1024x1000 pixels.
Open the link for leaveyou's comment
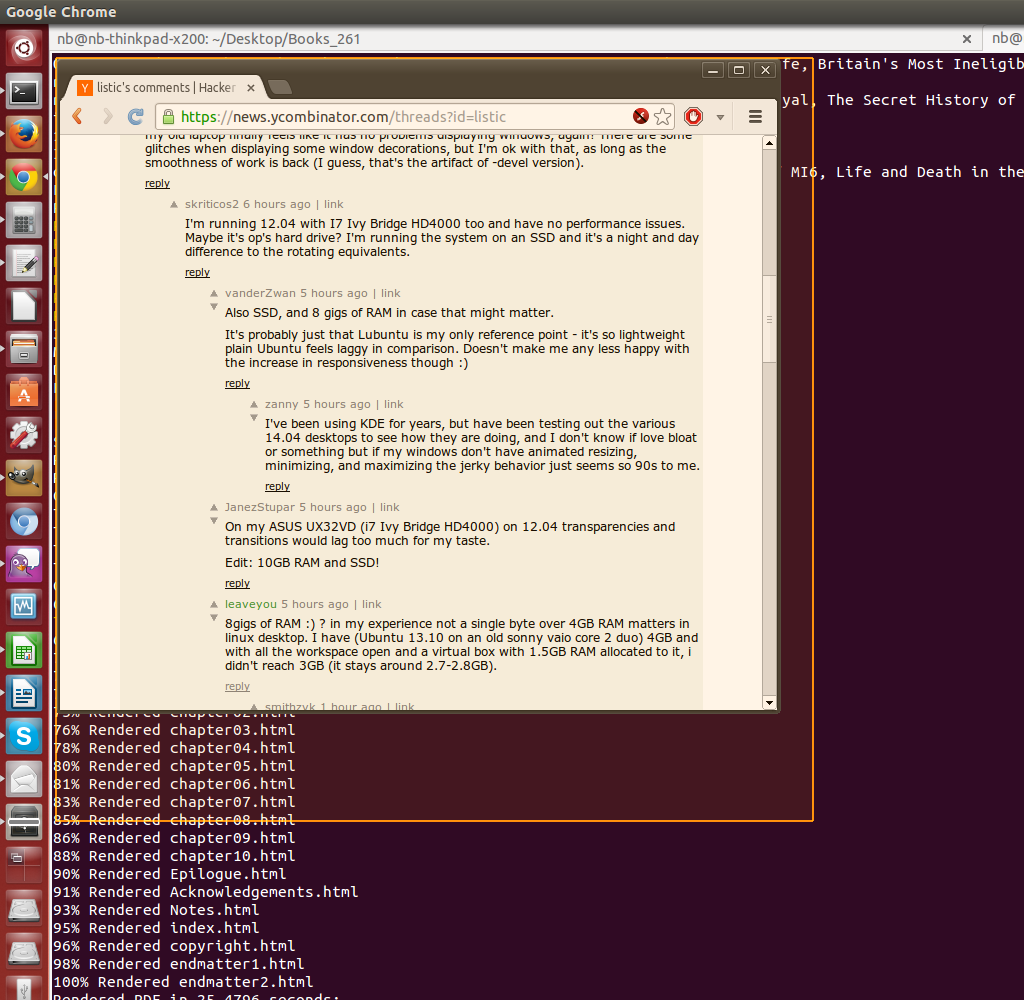(x=371, y=604)
